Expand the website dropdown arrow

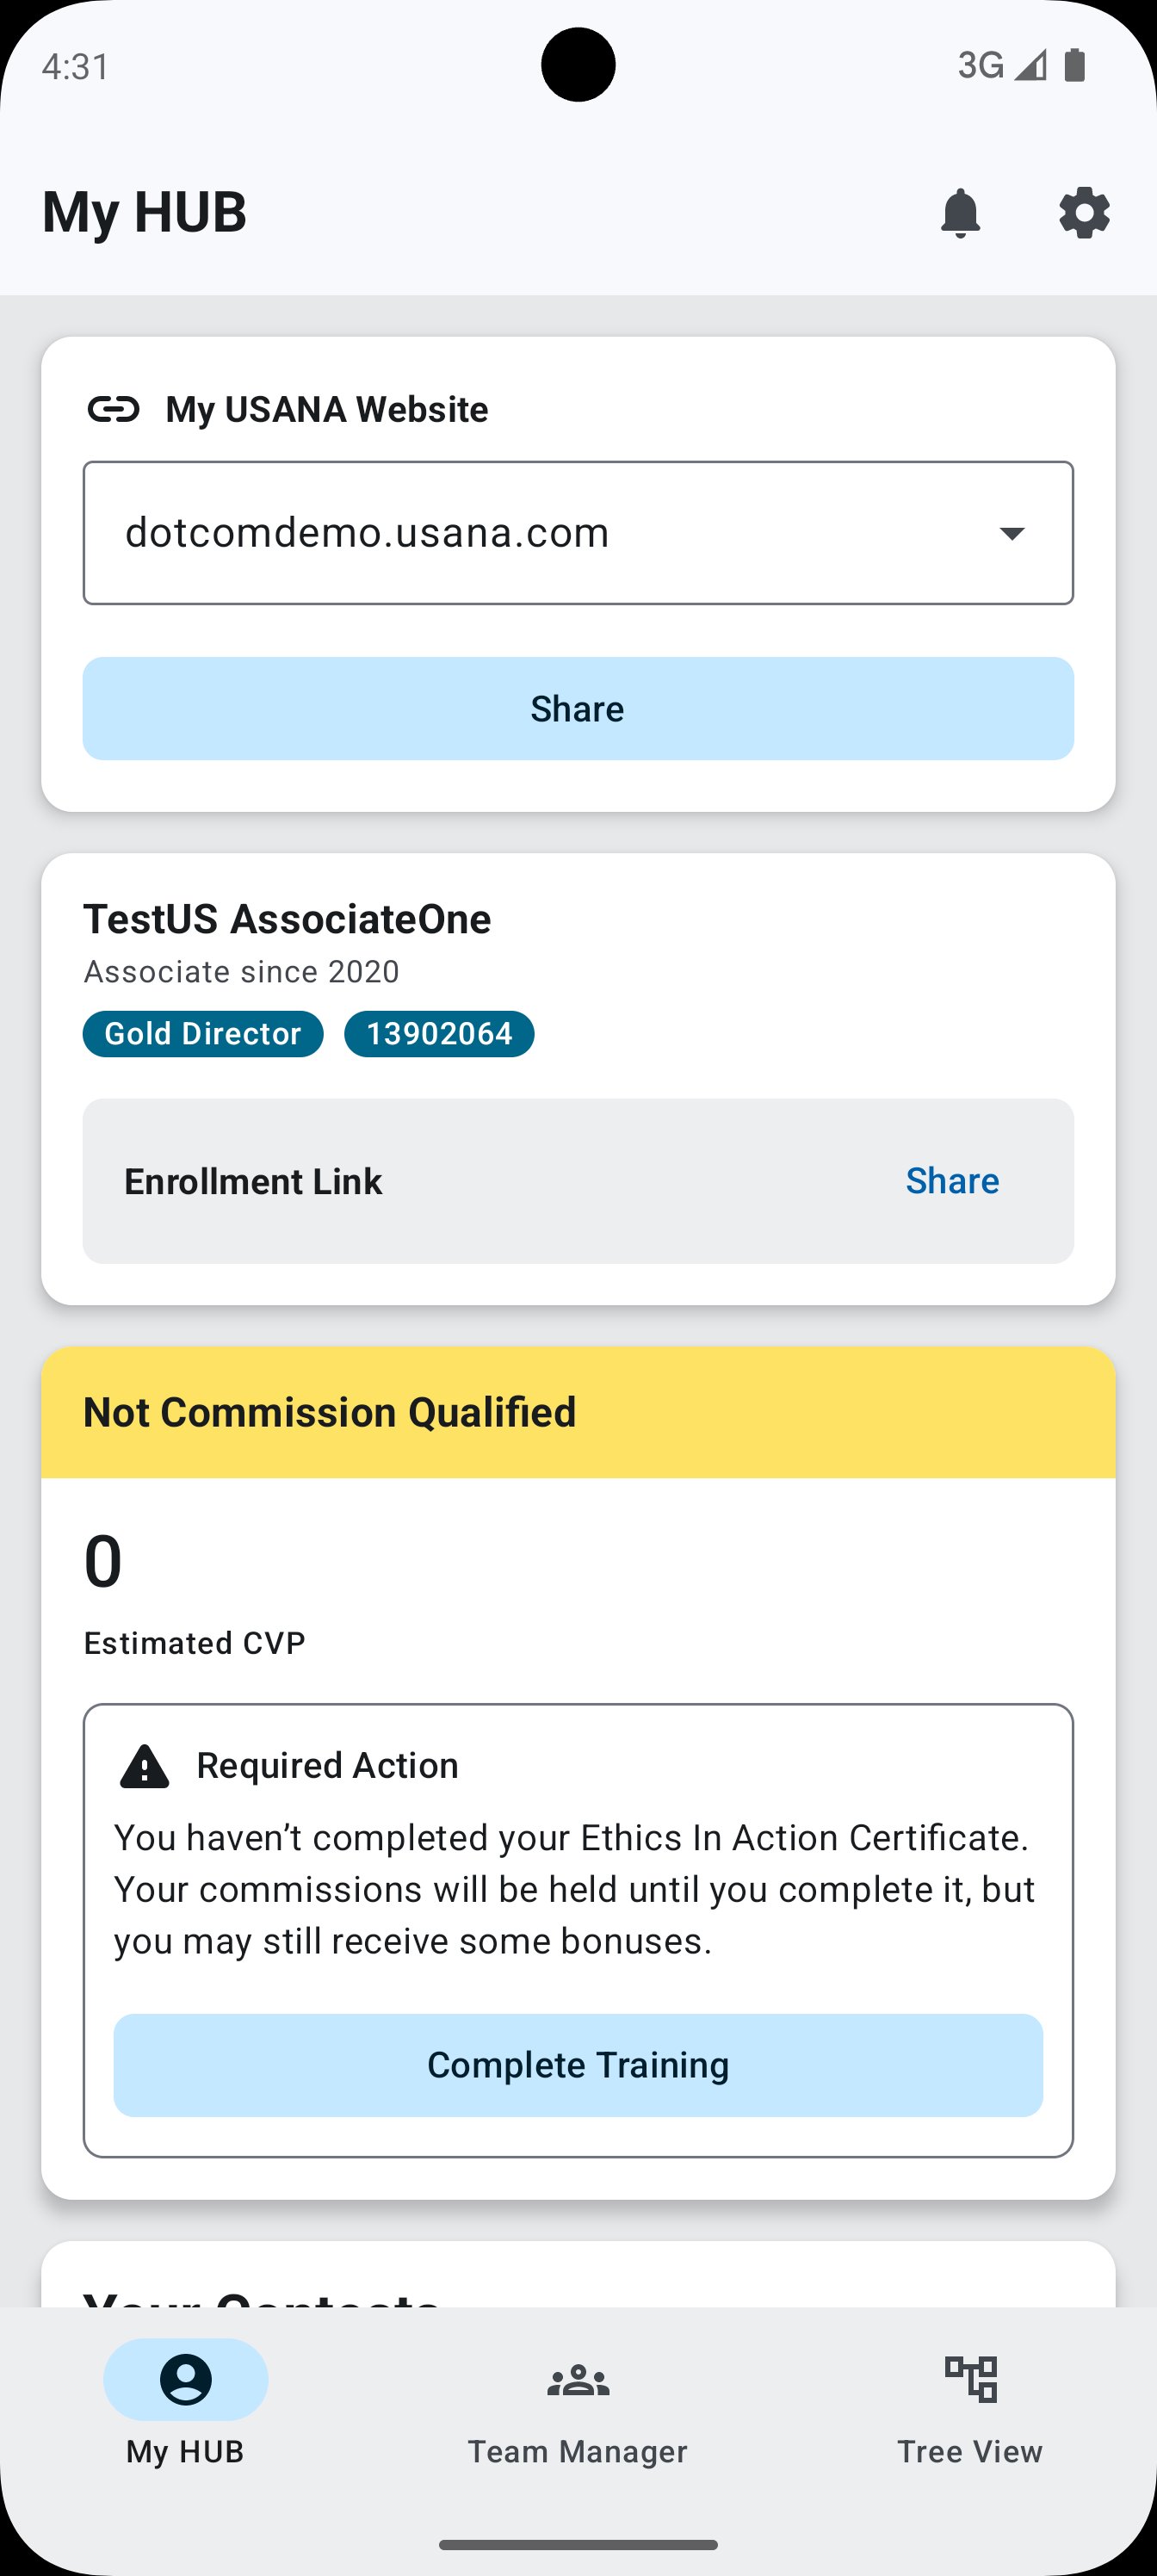tap(1012, 533)
